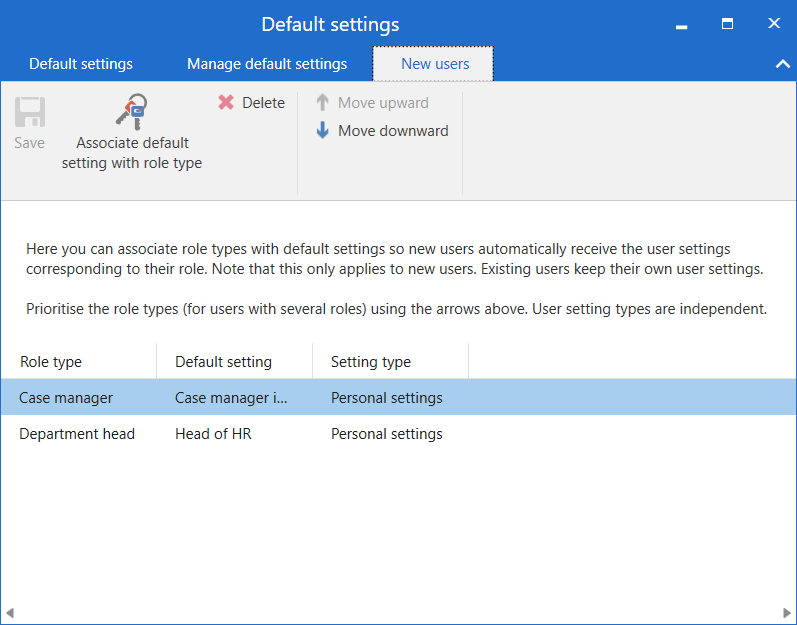Click the Move downward label
Image resolution: width=797 pixels, height=625 pixels.
click(393, 131)
